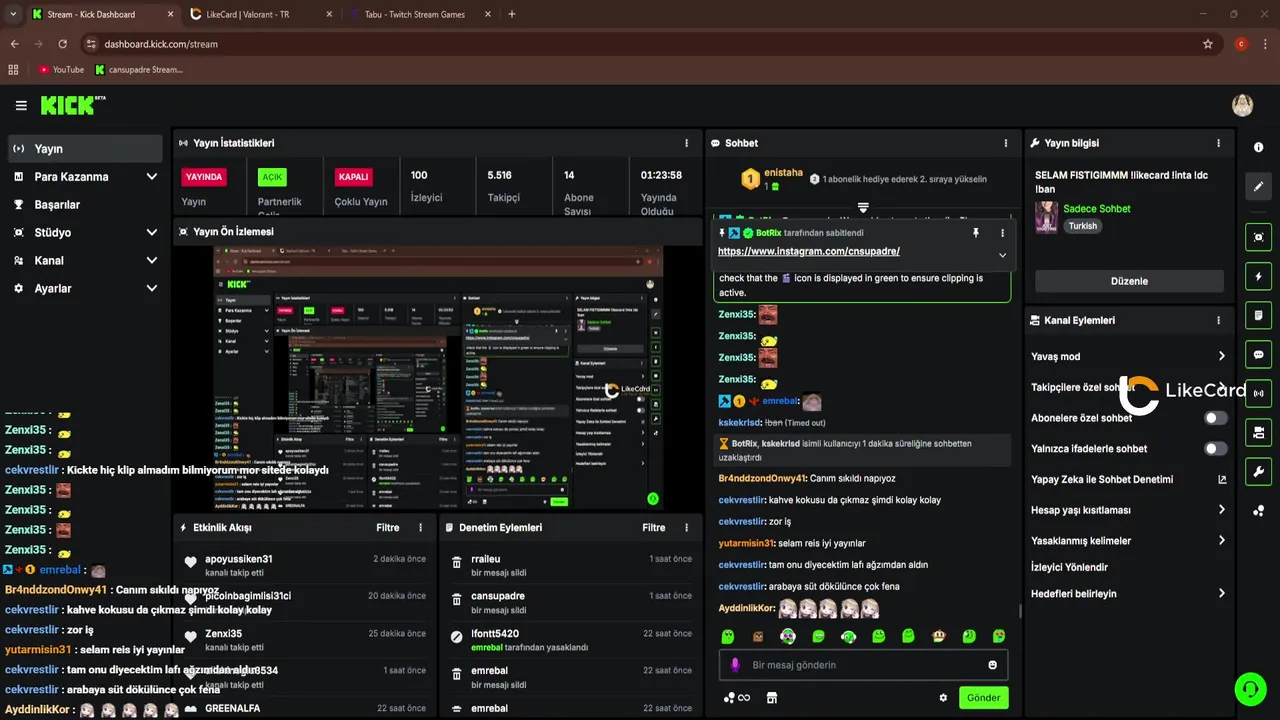Open Yayın İstatistikleri three-dot menu

(686, 143)
